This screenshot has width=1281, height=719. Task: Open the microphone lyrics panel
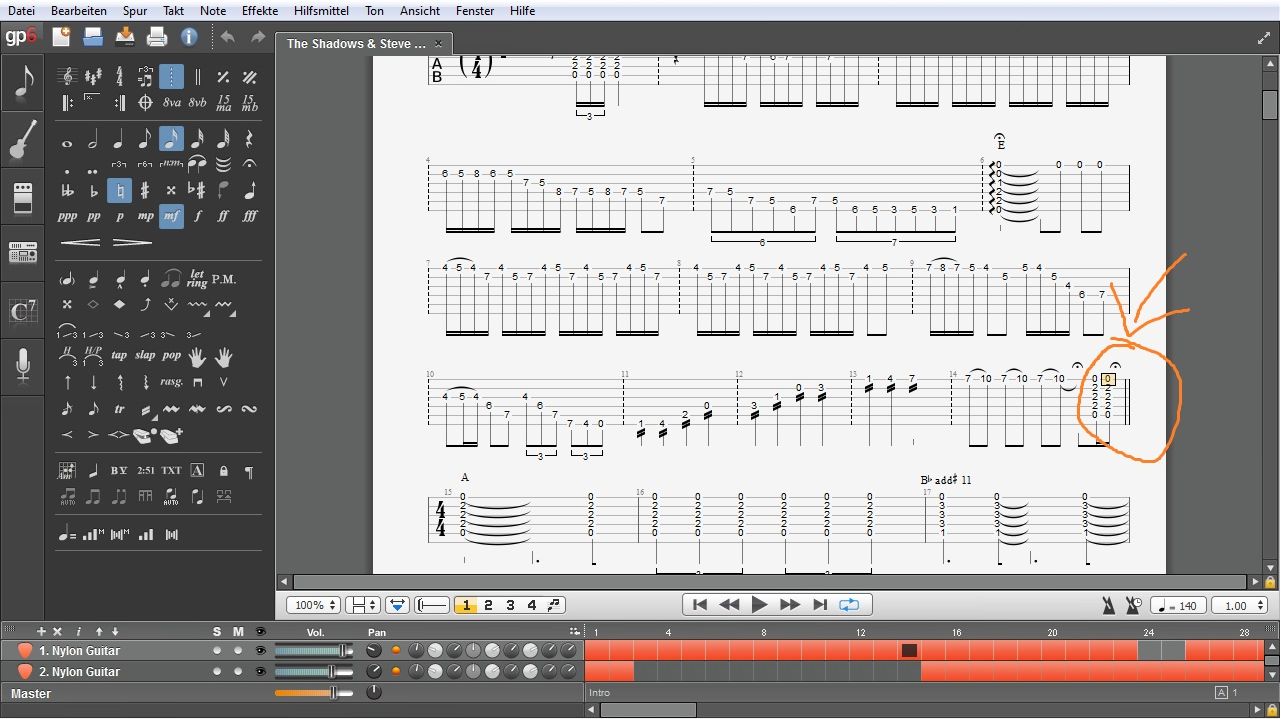pos(22,367)
